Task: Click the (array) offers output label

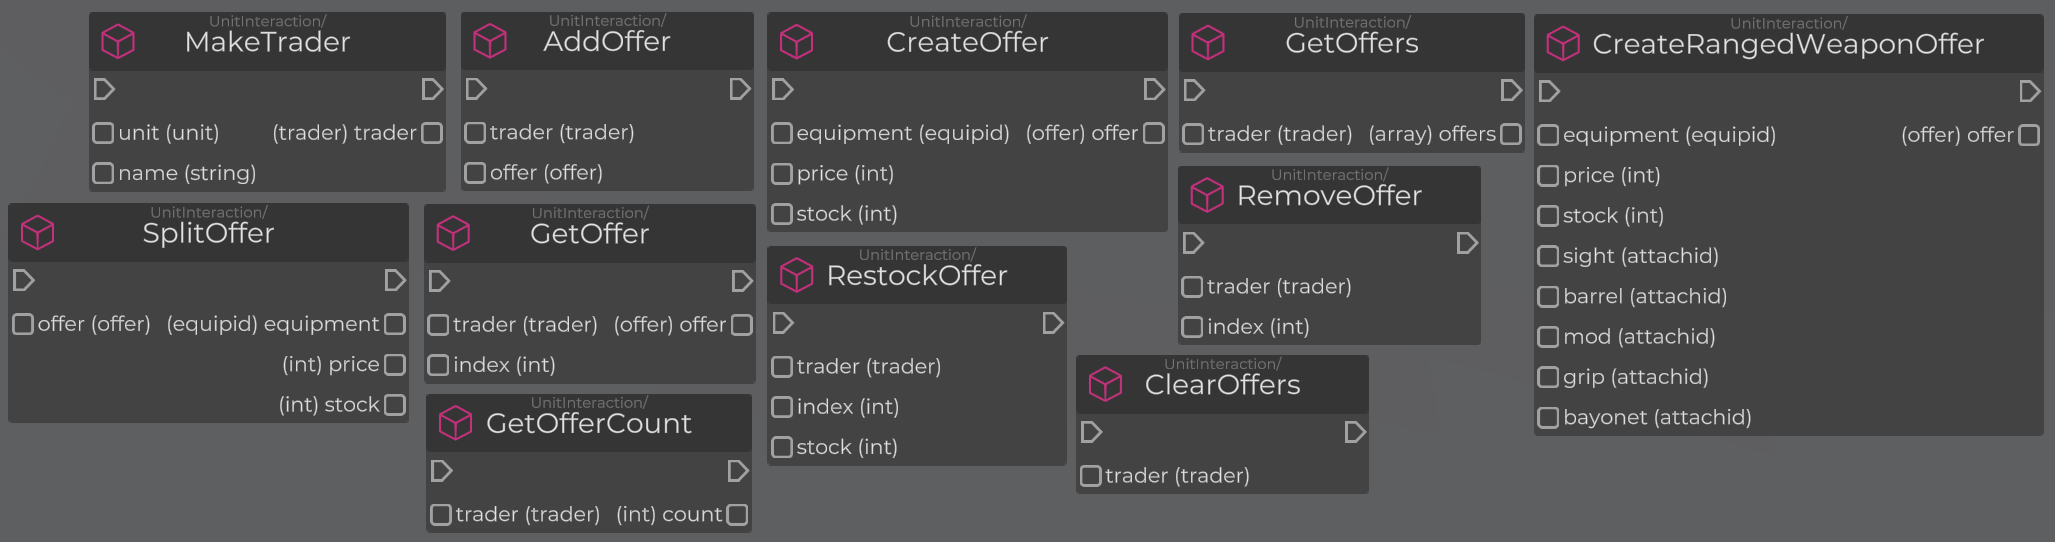Action: point(1432,133)
